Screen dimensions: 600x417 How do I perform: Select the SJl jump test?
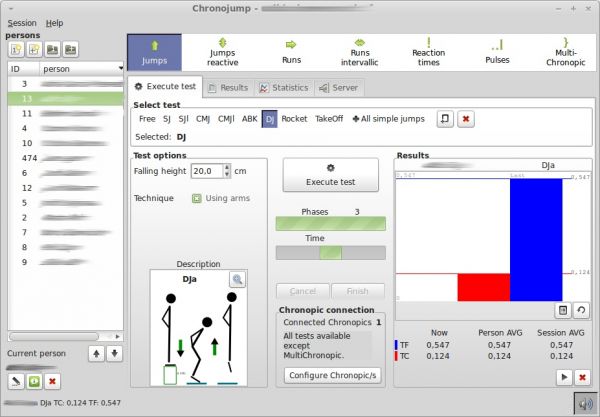184,119
